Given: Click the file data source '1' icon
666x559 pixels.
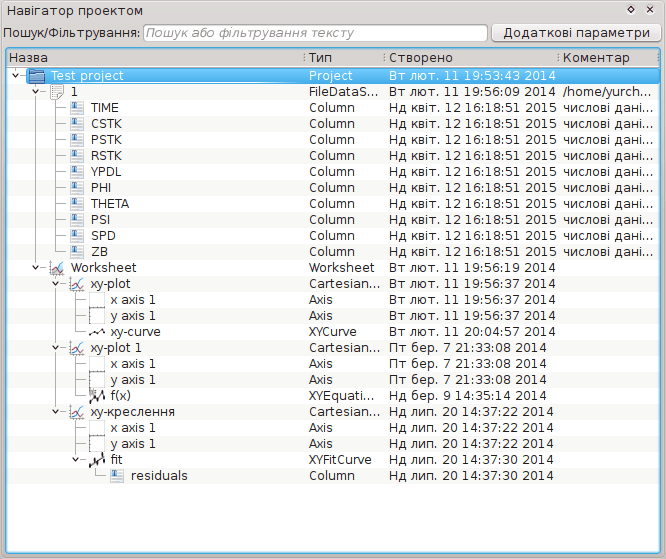Looking at the screenshot, I should tap(57, 92).
